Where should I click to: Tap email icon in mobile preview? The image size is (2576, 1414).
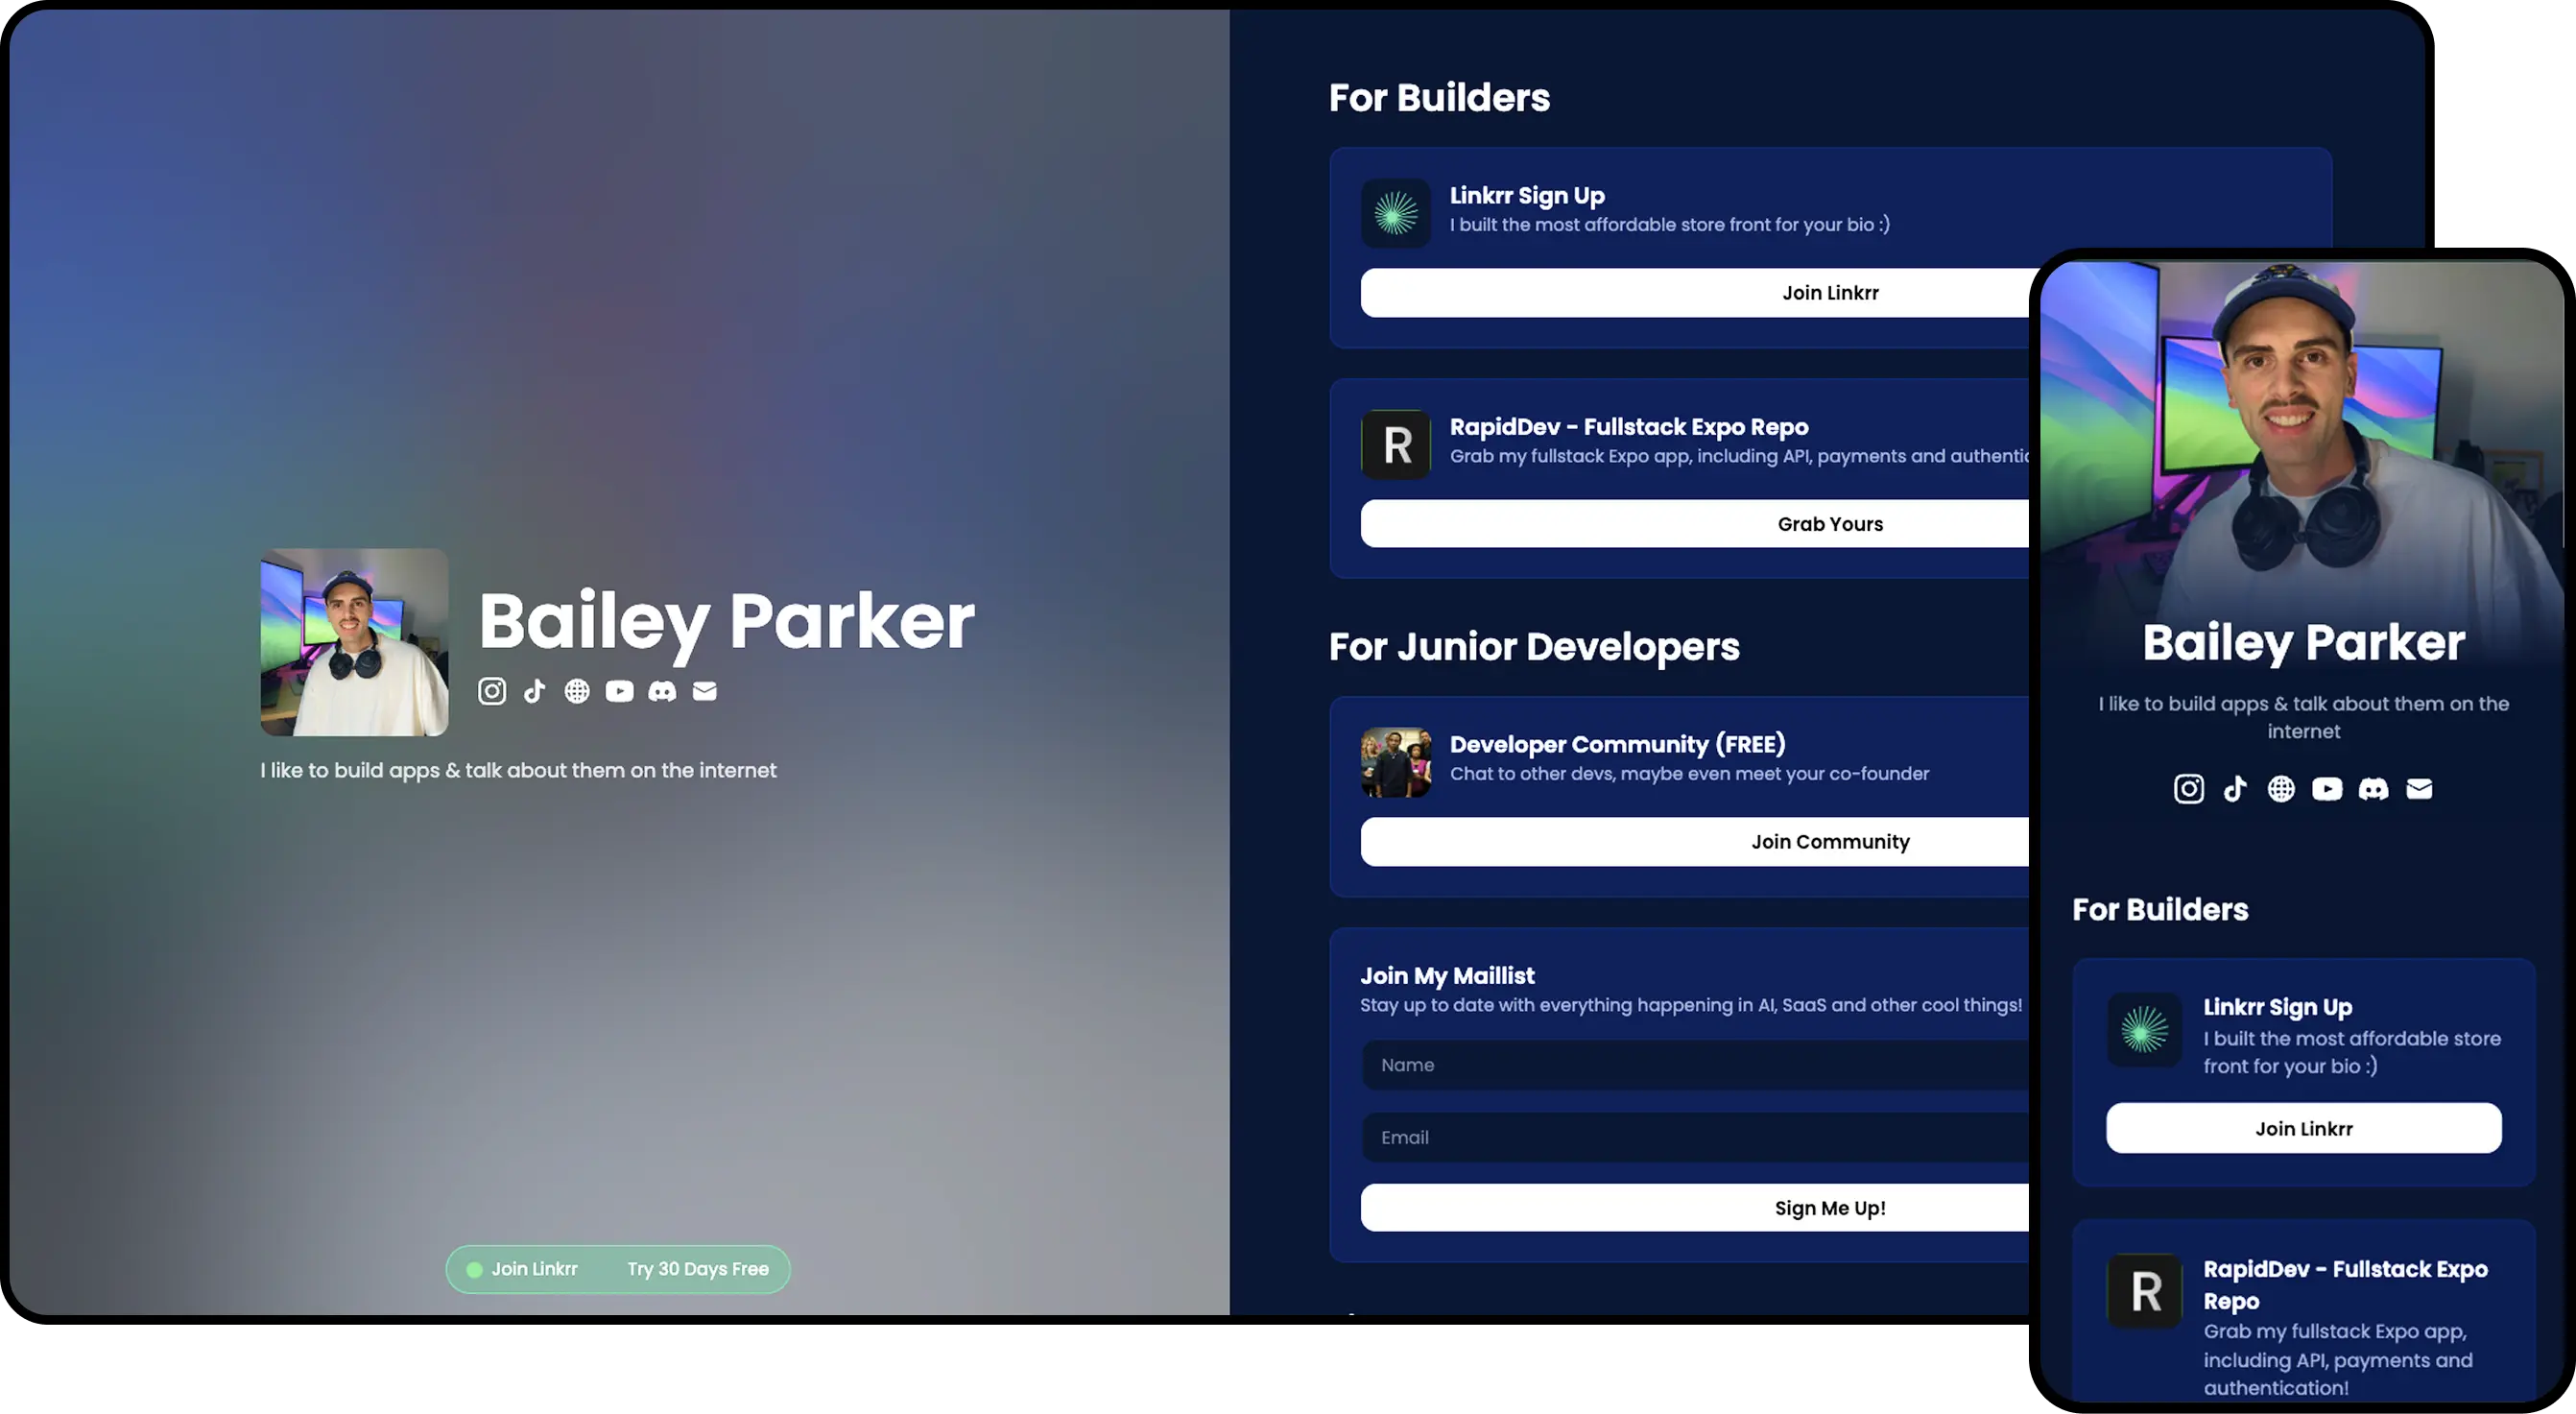tap(2419, 789)
